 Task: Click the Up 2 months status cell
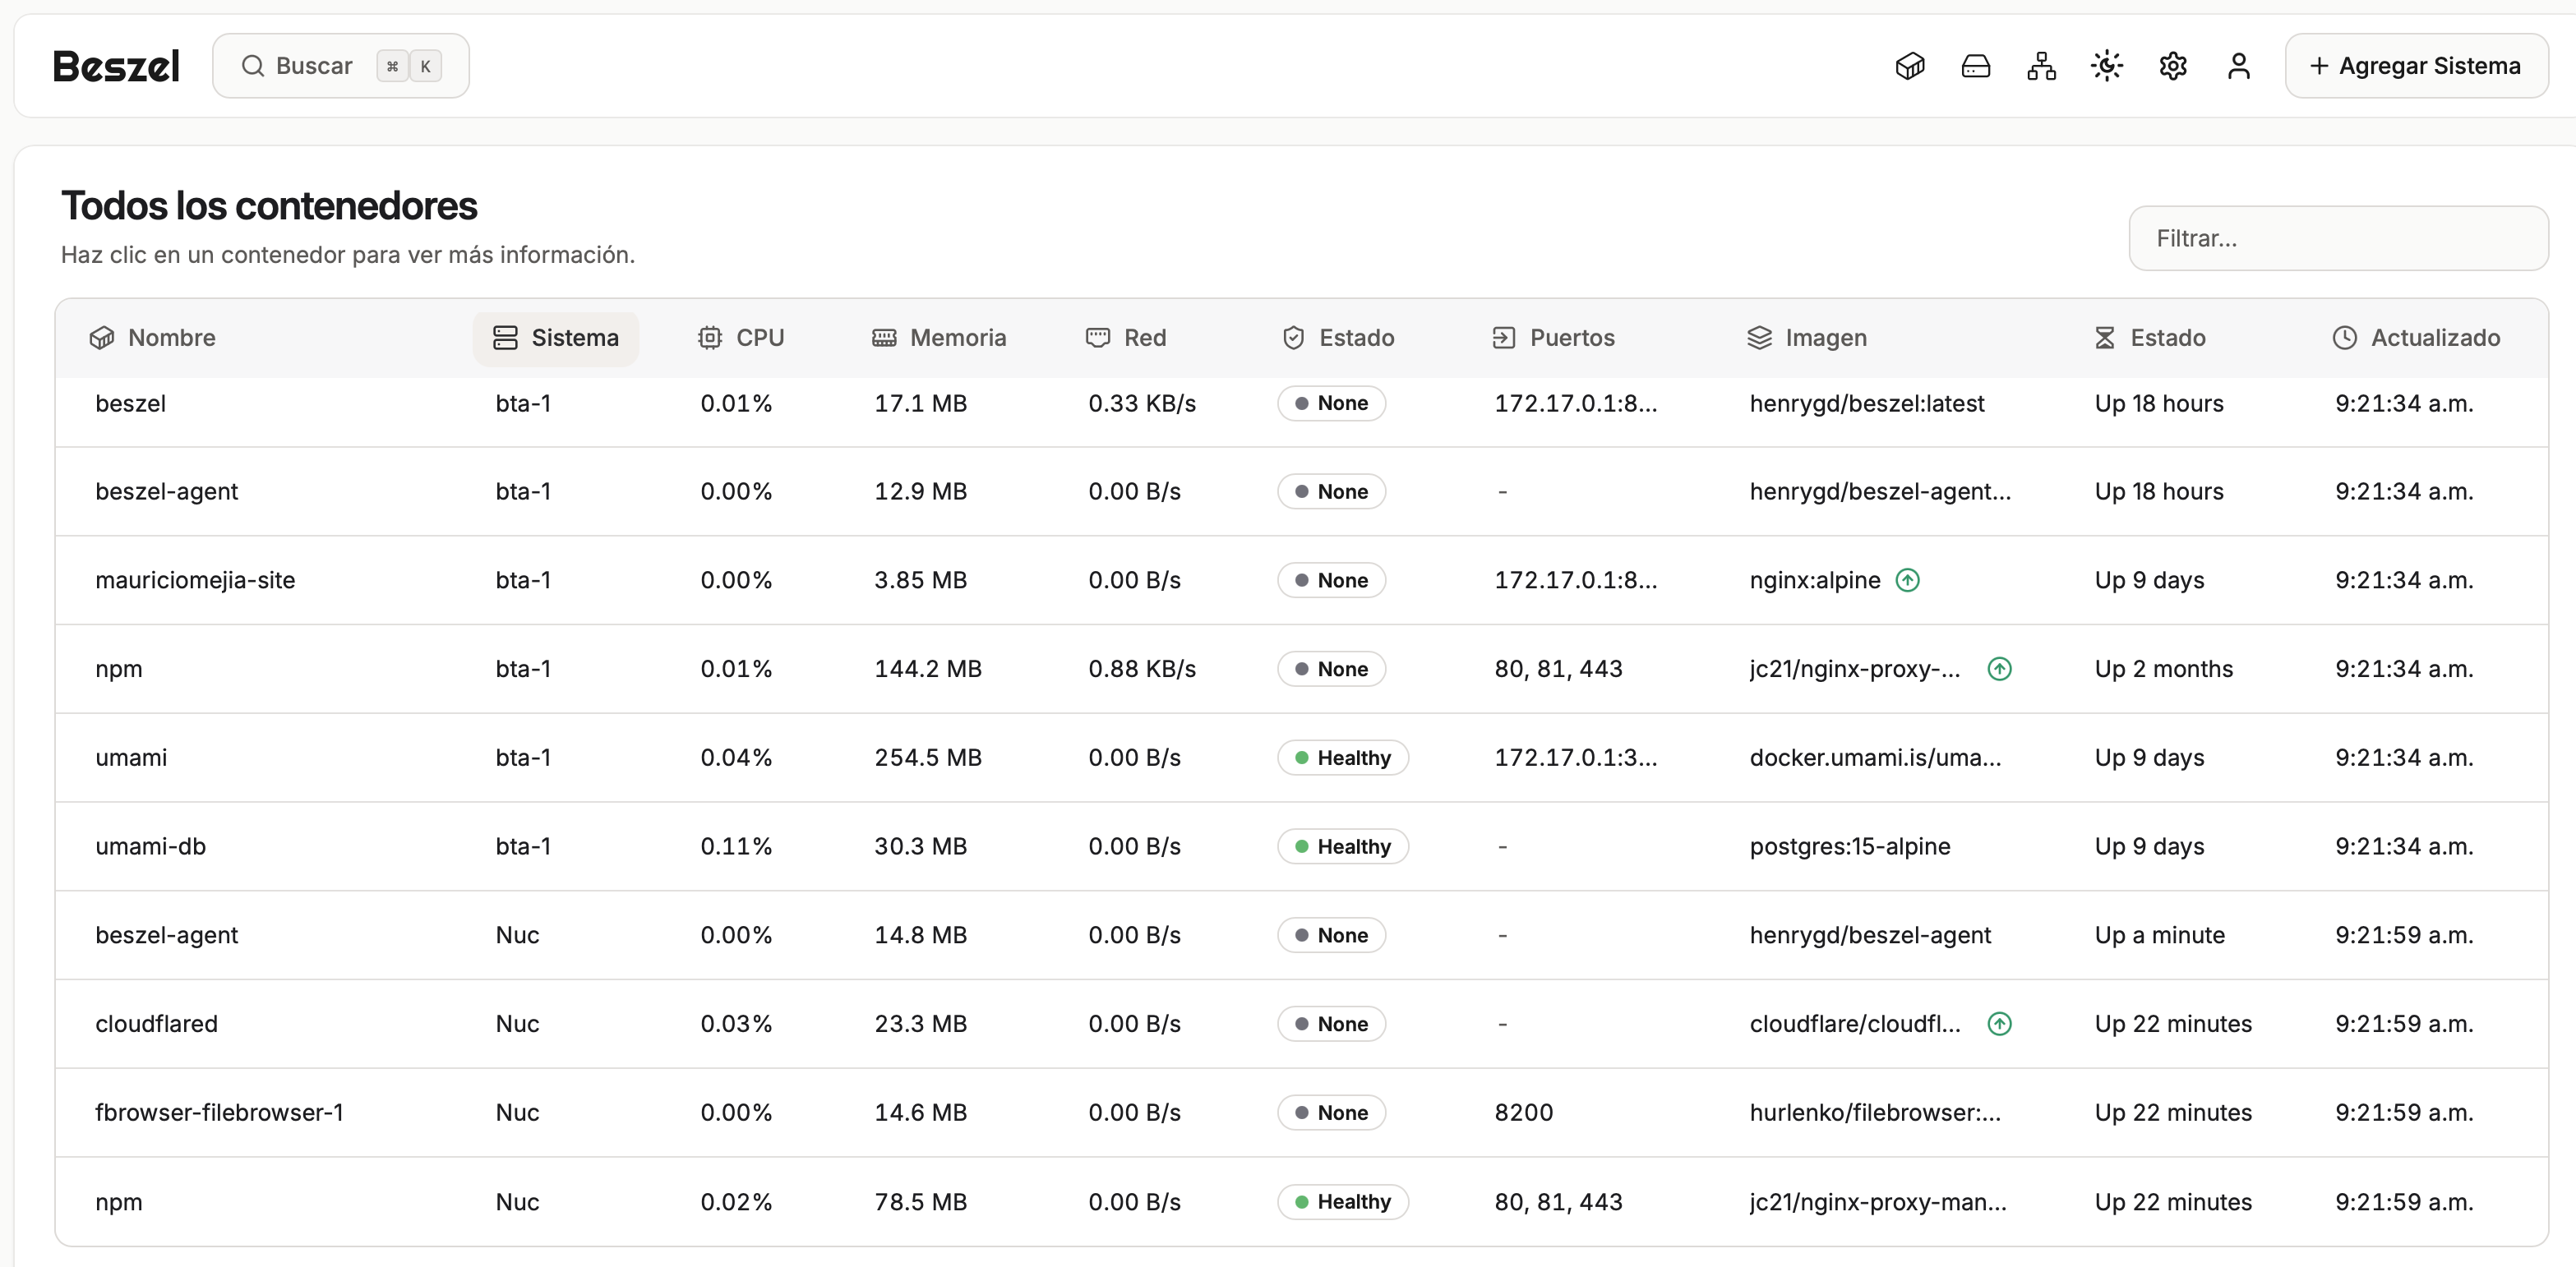pos(2164,669)
